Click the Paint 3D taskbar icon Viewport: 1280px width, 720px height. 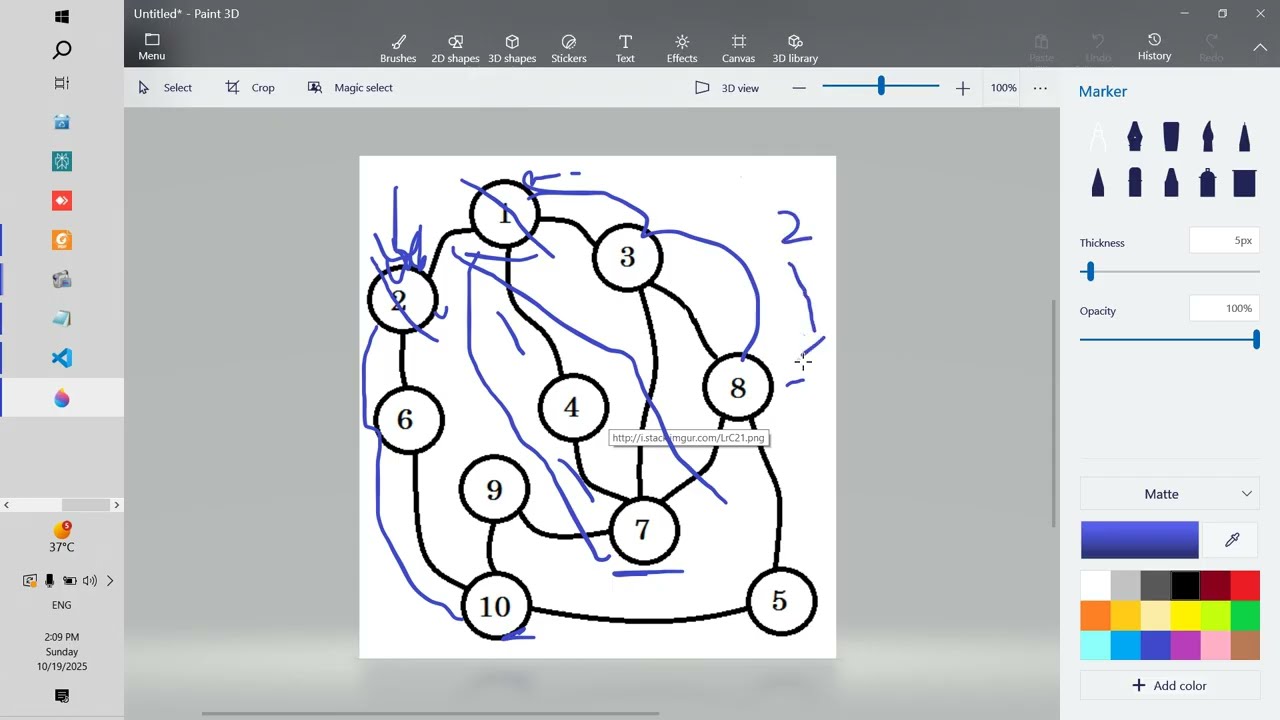point(62,398)
